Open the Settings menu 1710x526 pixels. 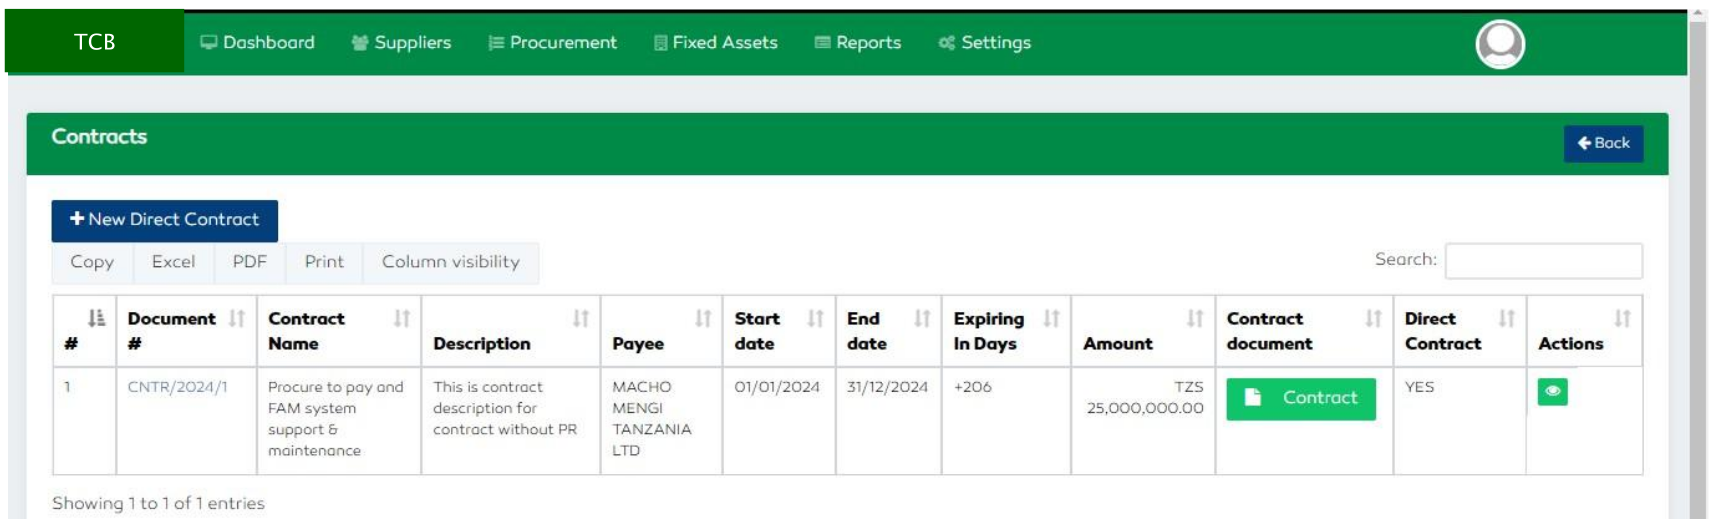[x=985, y=42]
